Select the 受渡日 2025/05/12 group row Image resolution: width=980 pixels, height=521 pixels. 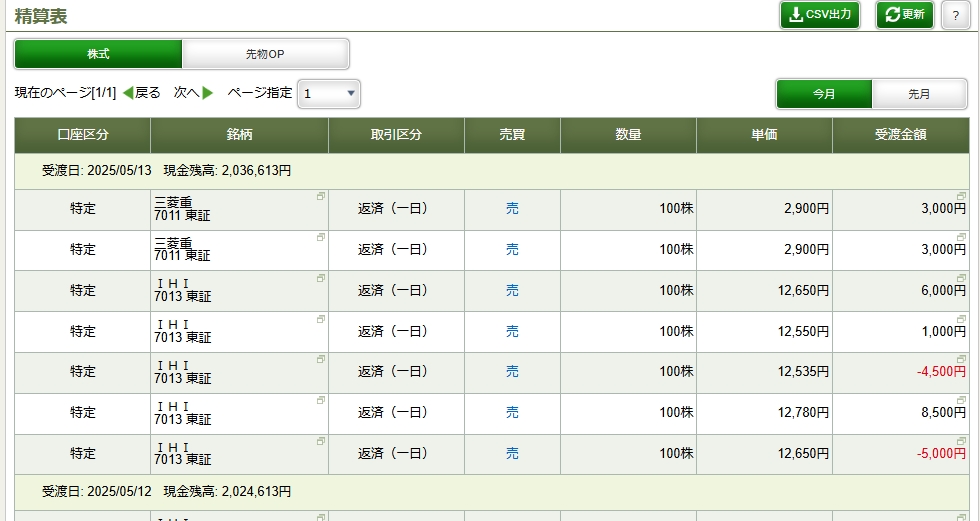[x=492, y=492]
